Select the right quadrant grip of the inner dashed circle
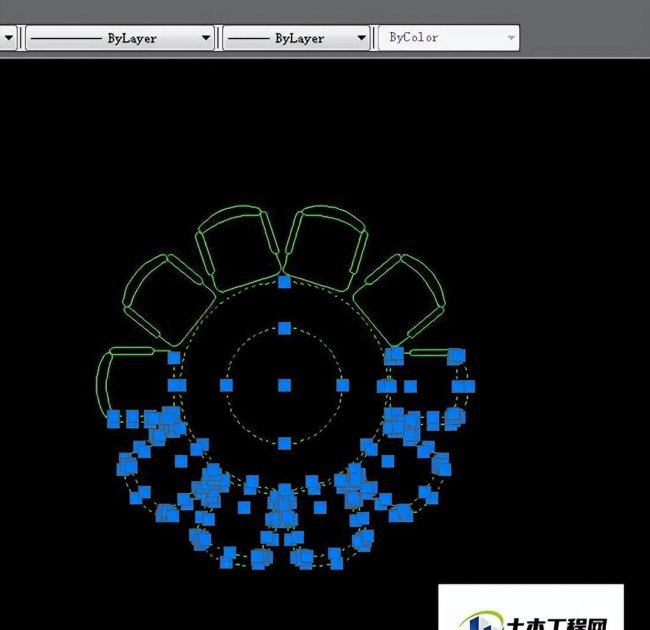 click(x=342, y=385)
